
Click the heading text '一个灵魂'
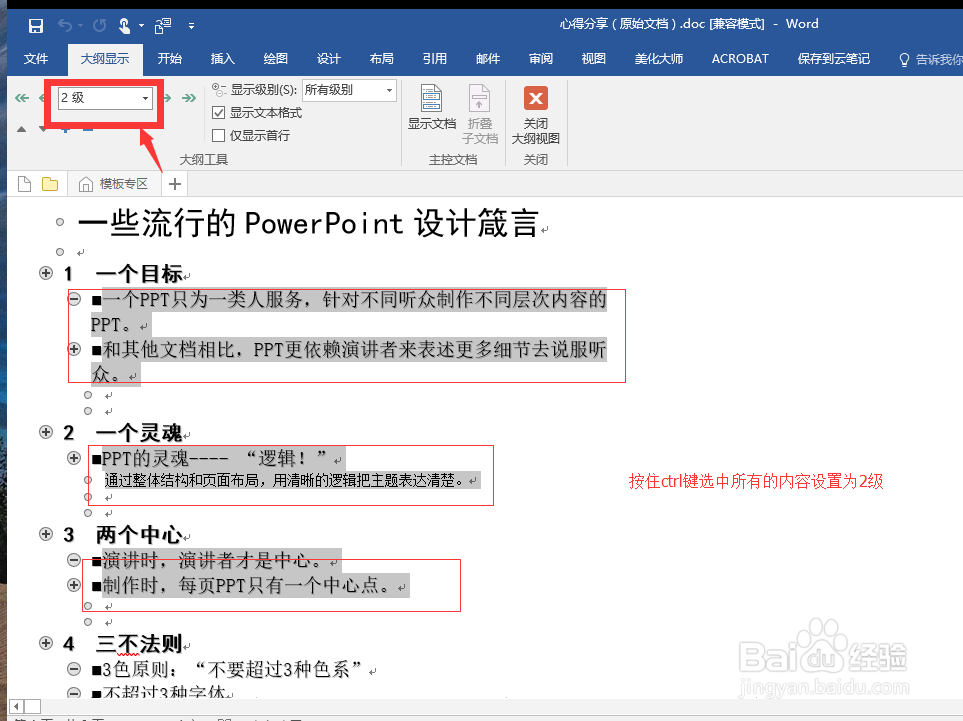pyautogui.click(x=139, y=433)
